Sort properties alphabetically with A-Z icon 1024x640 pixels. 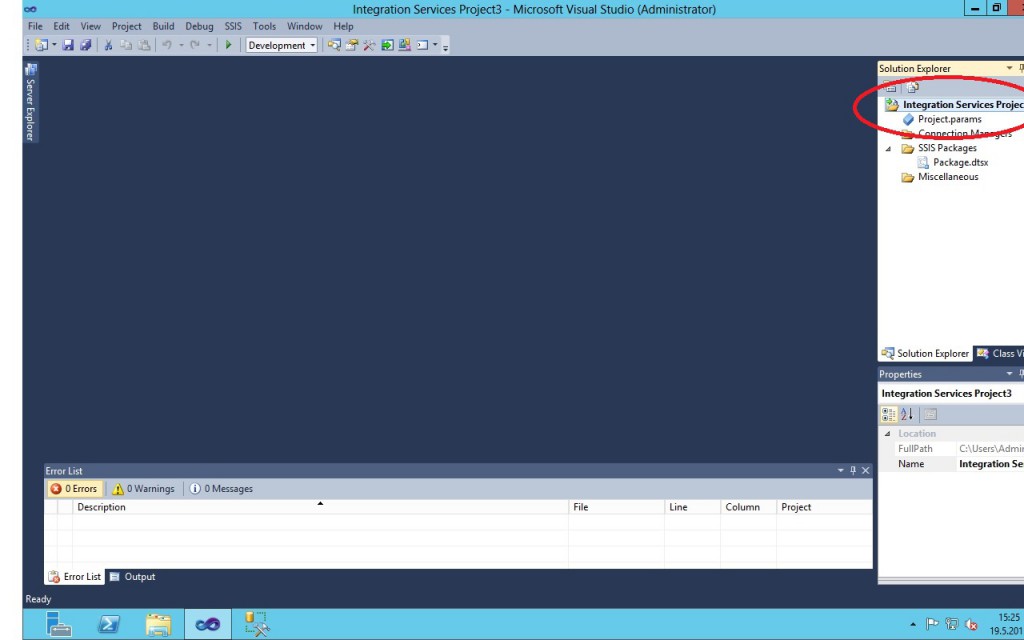click(x=907, y=414)
